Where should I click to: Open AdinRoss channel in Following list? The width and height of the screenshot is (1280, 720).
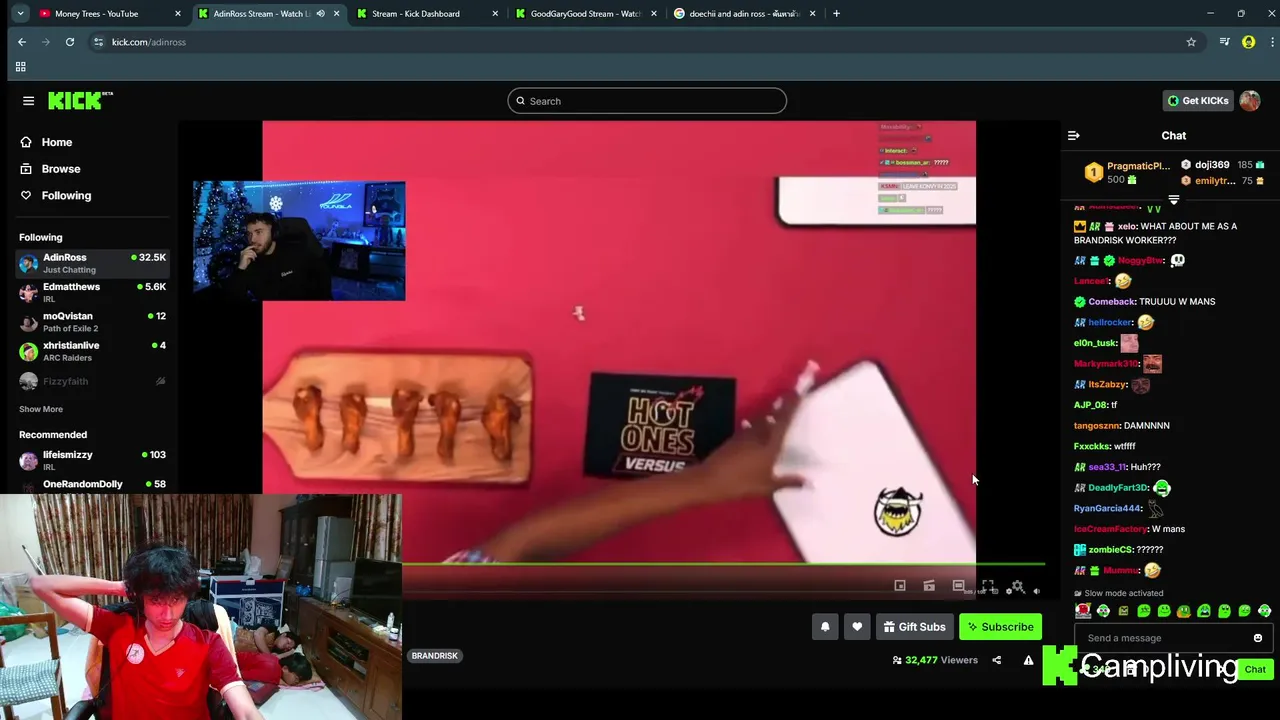(x=93, y=263)
